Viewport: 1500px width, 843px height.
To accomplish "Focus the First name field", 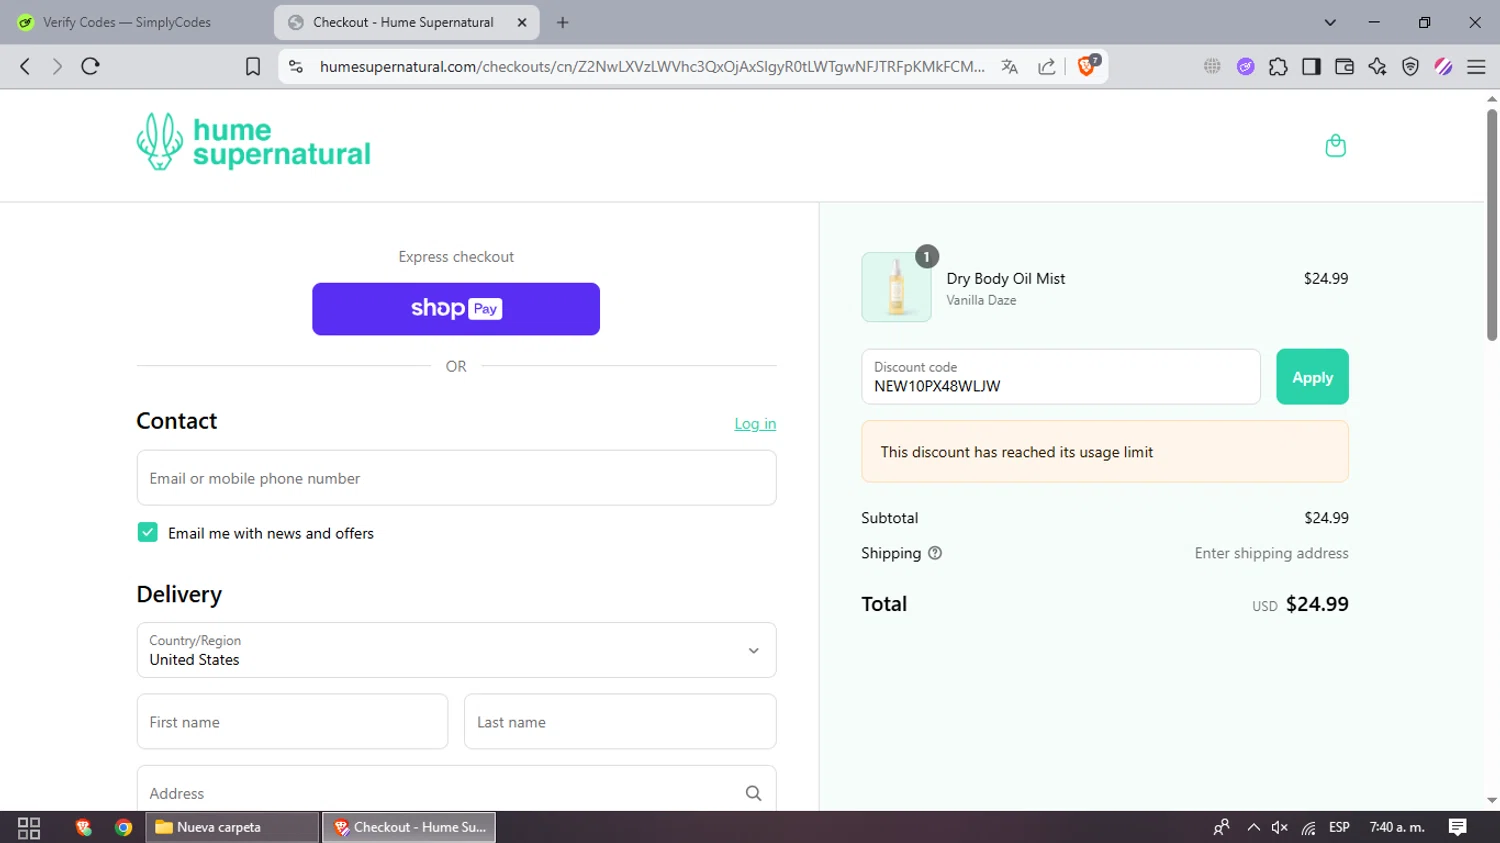I will (292, 722).
